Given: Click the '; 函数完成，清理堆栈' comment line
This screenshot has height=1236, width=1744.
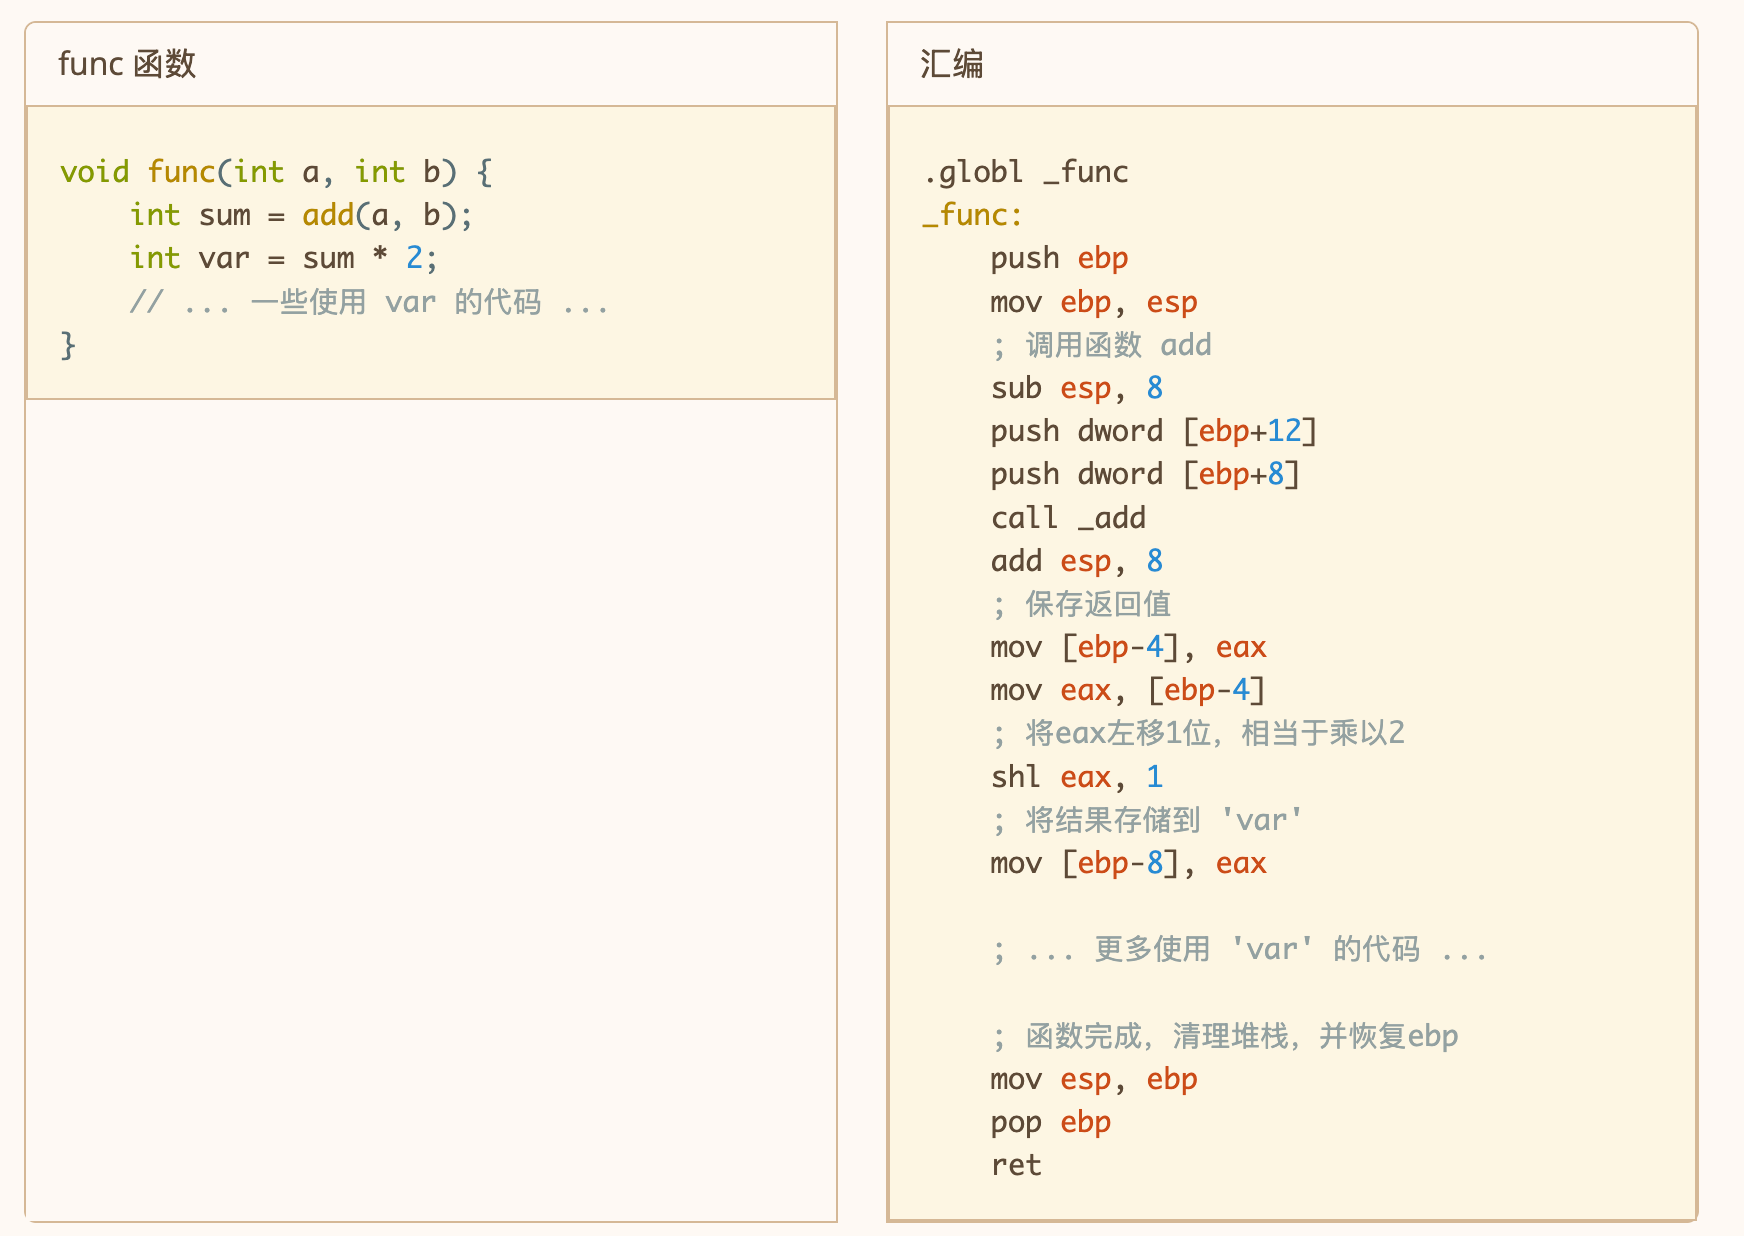Looking at the screenshot, I should tap(1225, 1036).
